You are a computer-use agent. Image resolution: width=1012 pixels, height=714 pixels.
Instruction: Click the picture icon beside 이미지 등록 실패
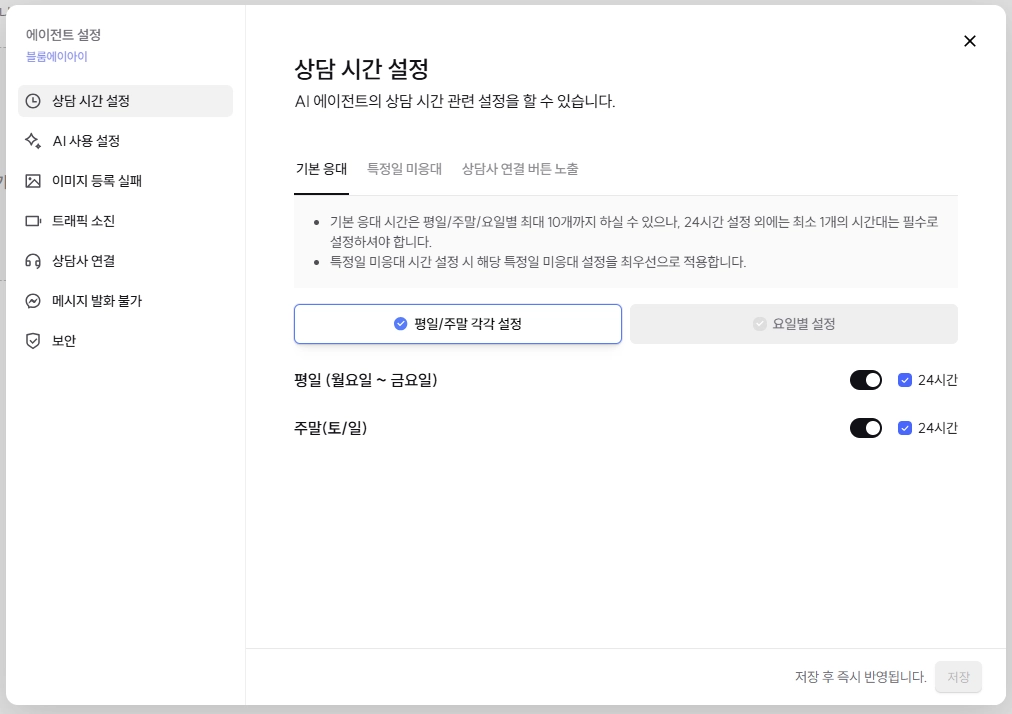point(33,181)
